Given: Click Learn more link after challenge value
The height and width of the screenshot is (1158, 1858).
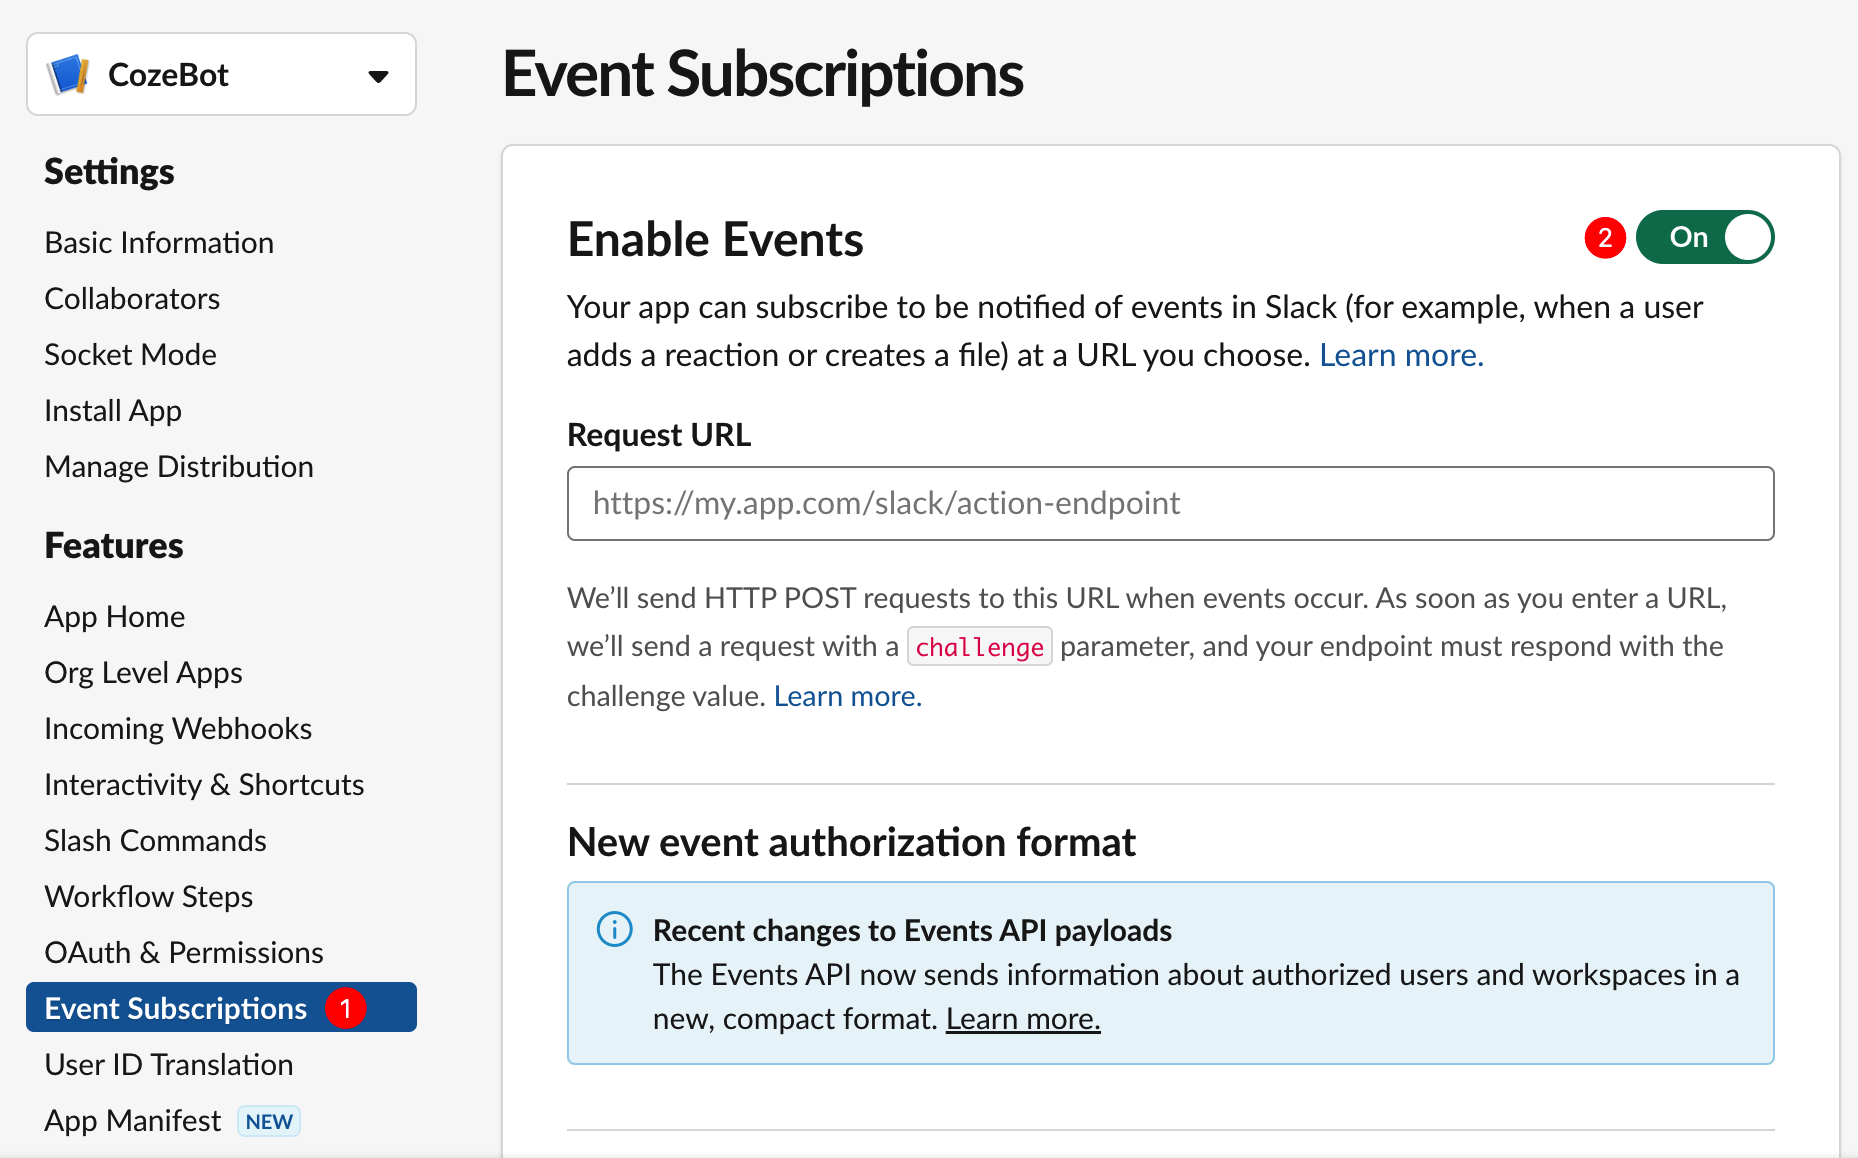Looking at the screenshot, I should click(848, 696).
